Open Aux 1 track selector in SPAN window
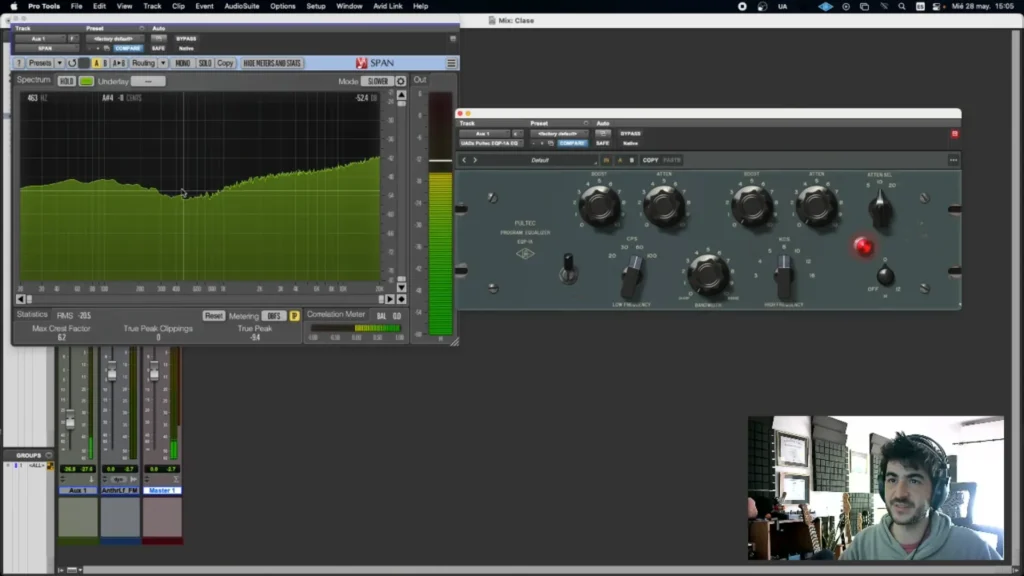 pyautogui.click(x=39, y=39)
